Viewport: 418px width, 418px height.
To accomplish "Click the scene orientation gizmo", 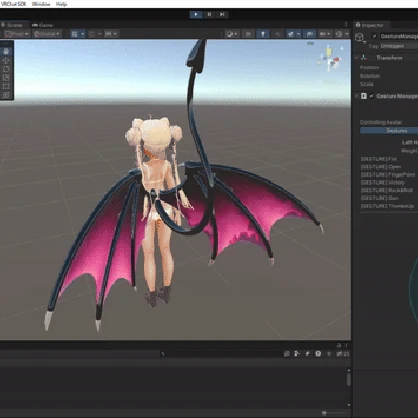I will click(x=329, y=59).
